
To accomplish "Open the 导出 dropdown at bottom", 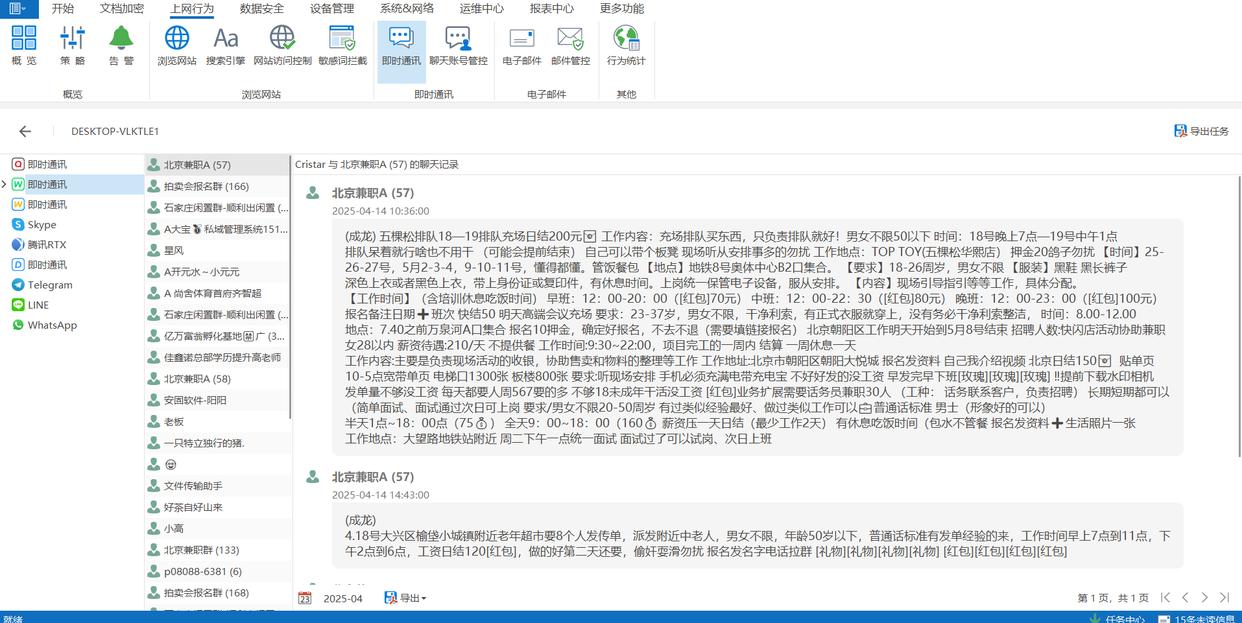I will tap(412, 598).
